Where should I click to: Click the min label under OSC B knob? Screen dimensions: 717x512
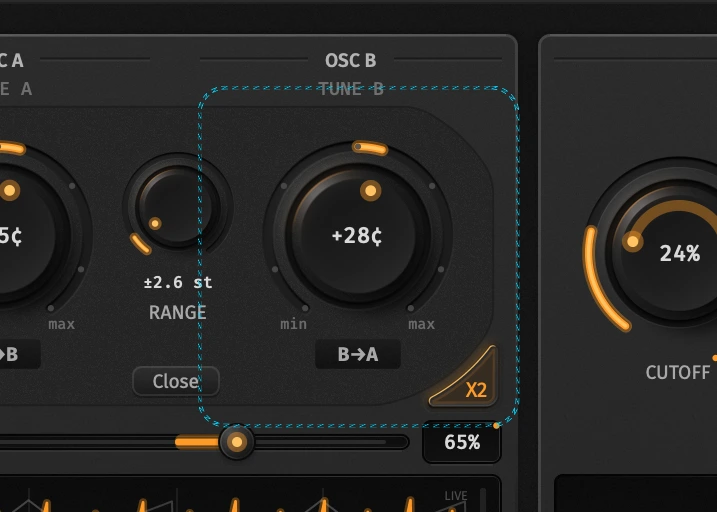point(294,324)
